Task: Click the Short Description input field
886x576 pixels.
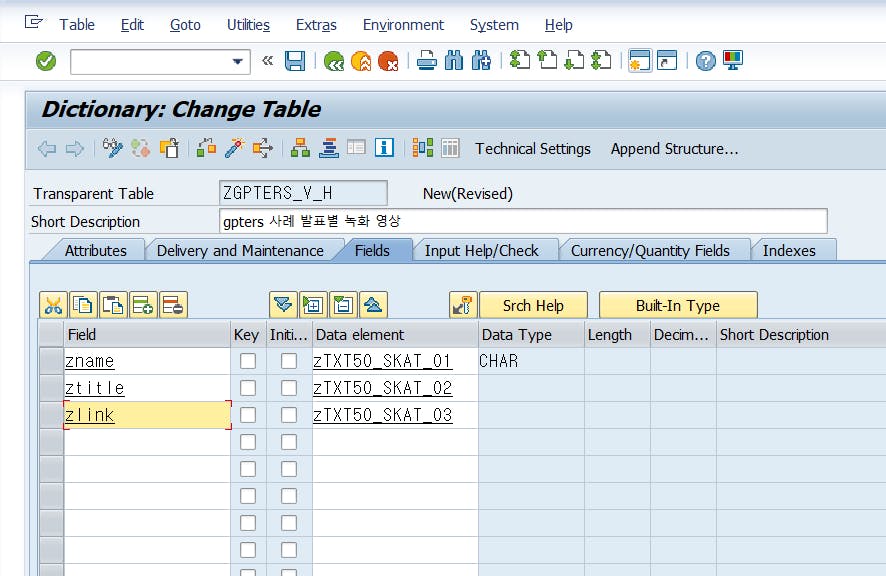Action: click(x=523, y=221)
